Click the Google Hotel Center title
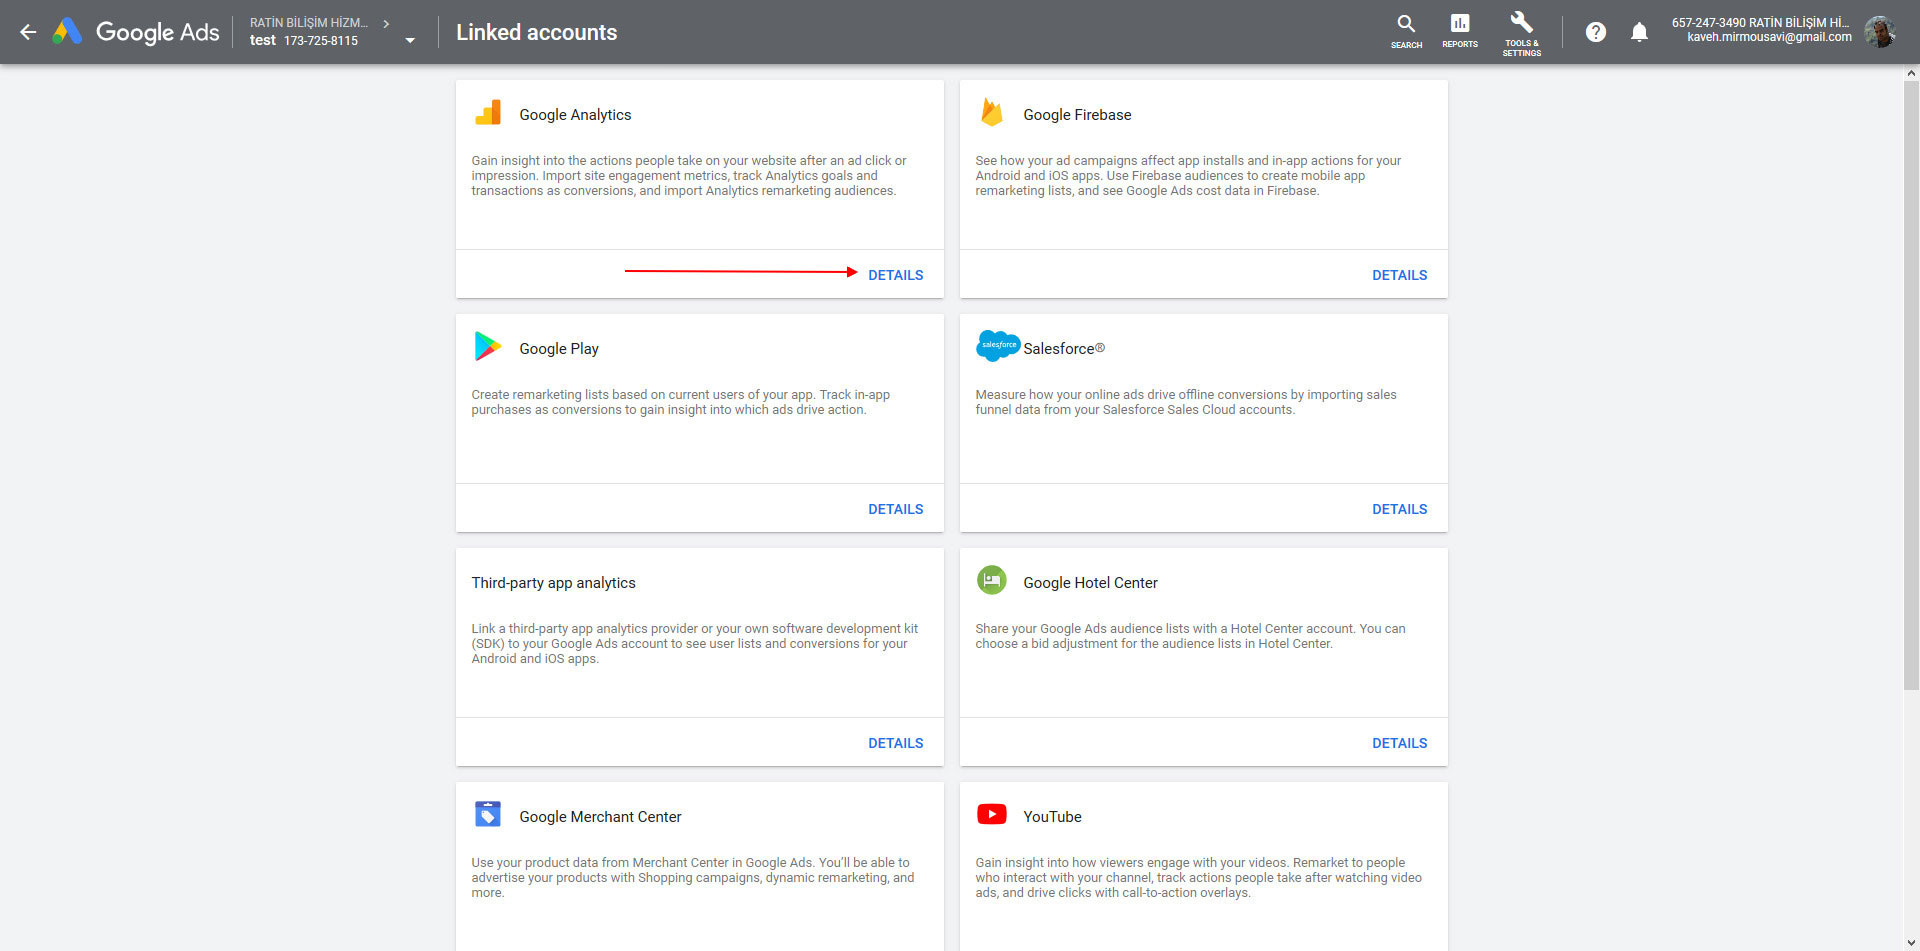Image resolution: width=1920 pixels, height=951 pixels. coord(1090,583)
